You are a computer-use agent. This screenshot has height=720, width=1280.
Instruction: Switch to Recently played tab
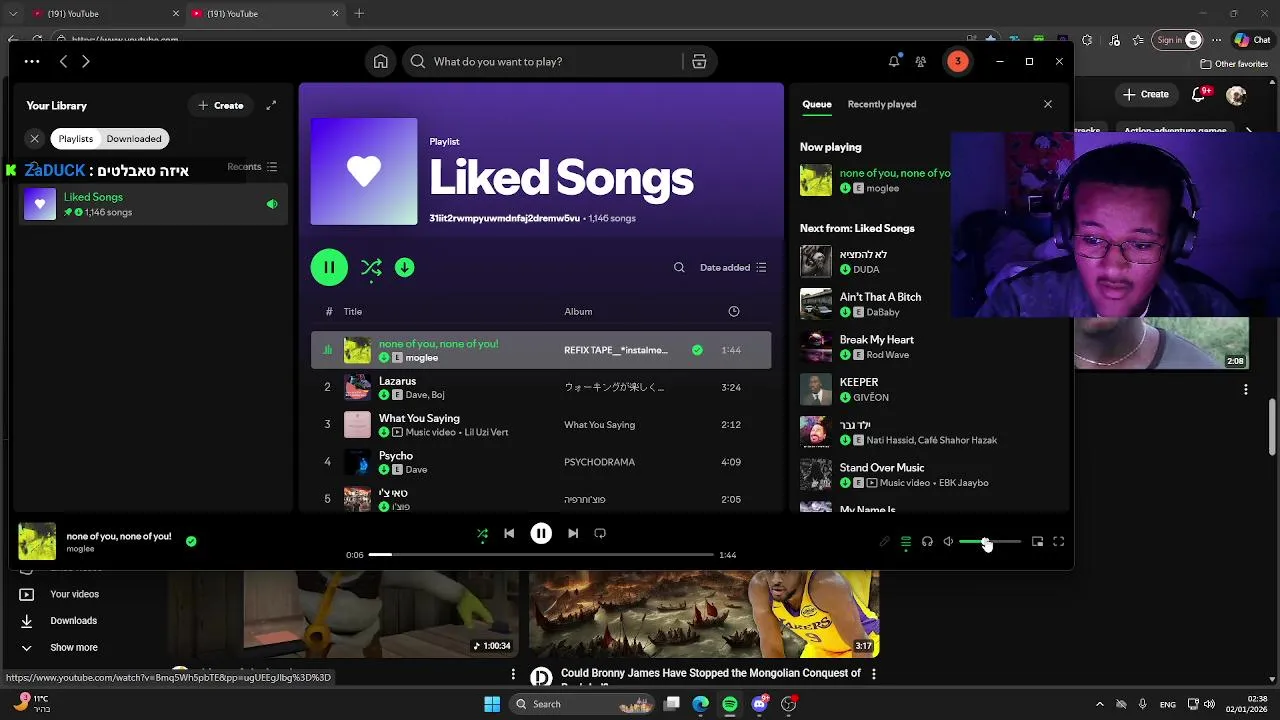[882, 104]
